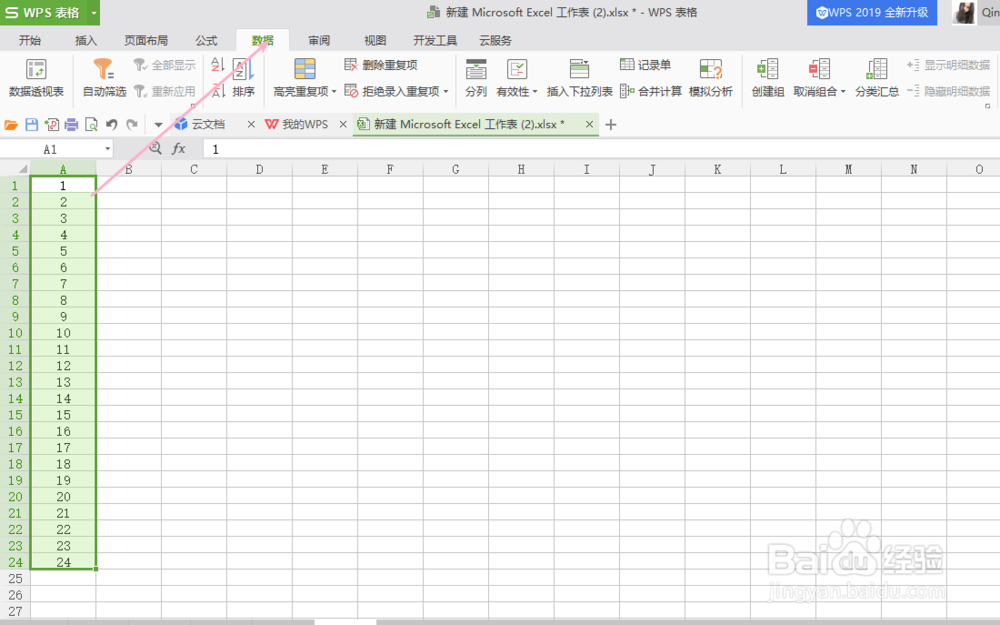Click 显示明细数据 show detail

tap(948, 65)
